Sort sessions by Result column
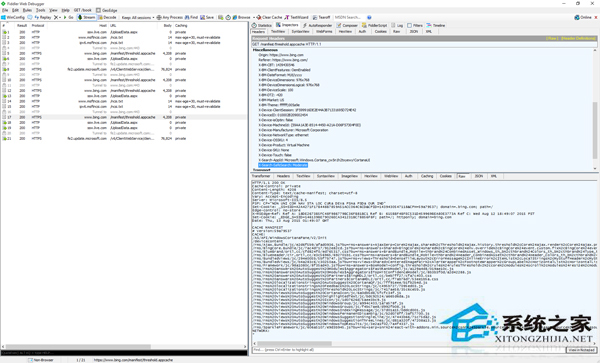600x363 pixels. 22,25
